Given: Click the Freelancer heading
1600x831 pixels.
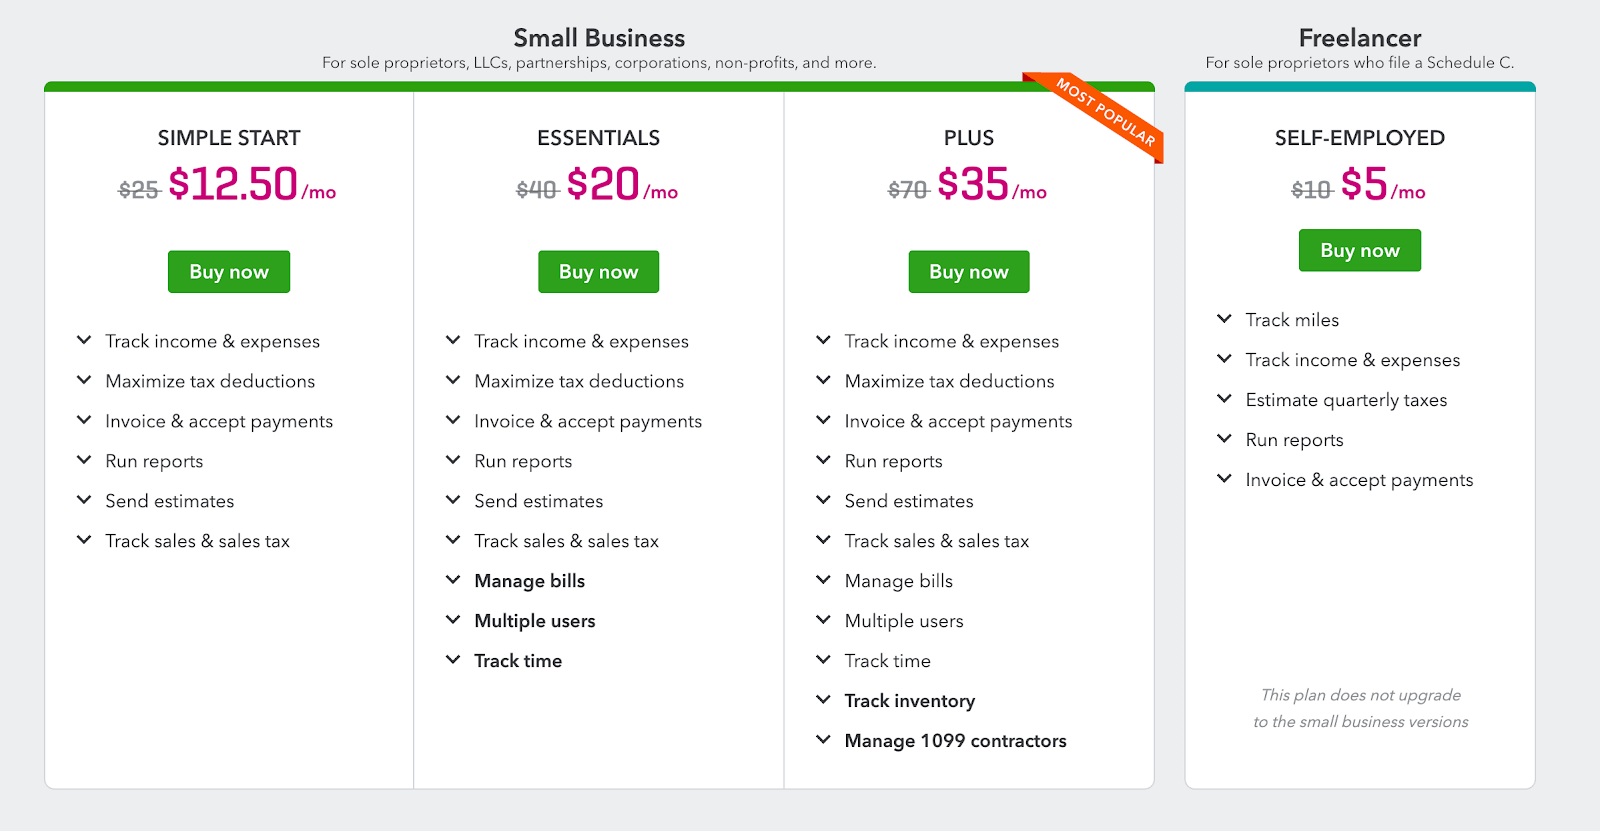Looking at the screenshot, I should click(x=1359, y=37).
